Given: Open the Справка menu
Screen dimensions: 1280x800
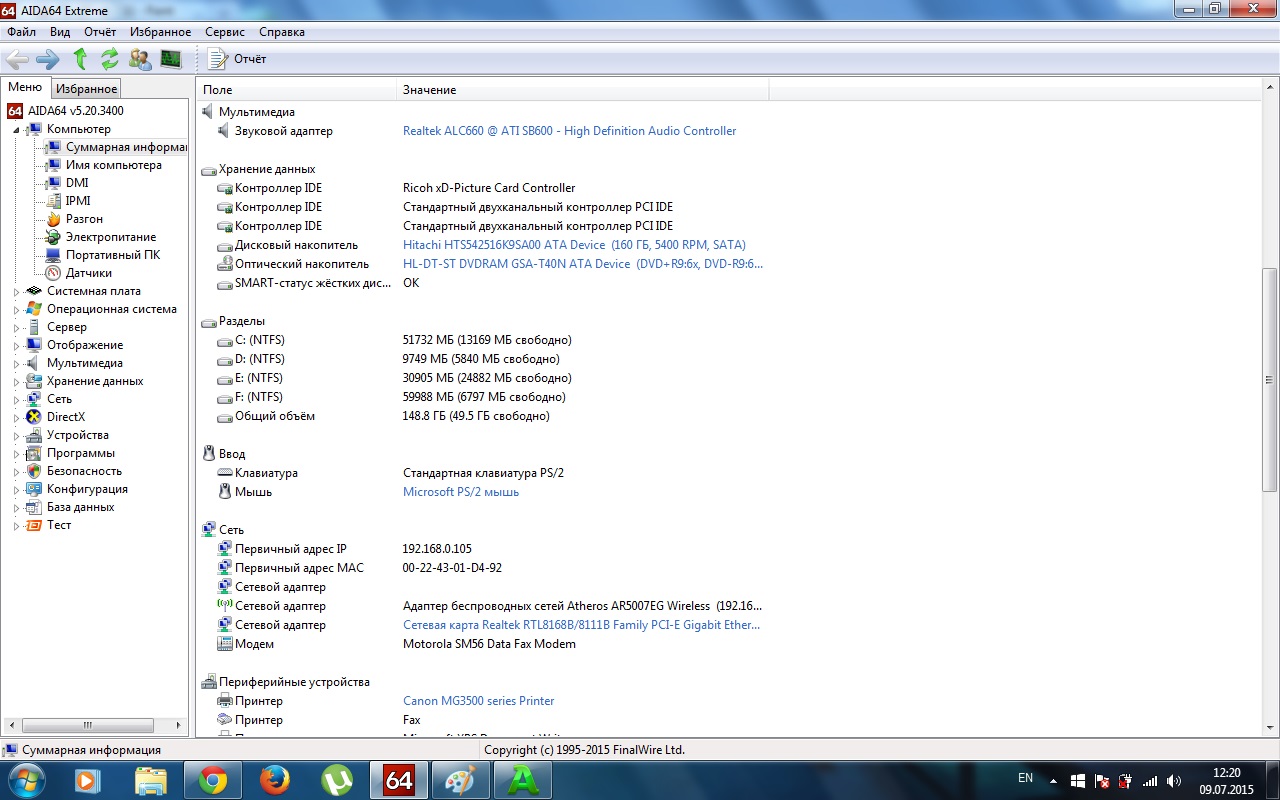Looking at the screenshot, I should 282,32.
